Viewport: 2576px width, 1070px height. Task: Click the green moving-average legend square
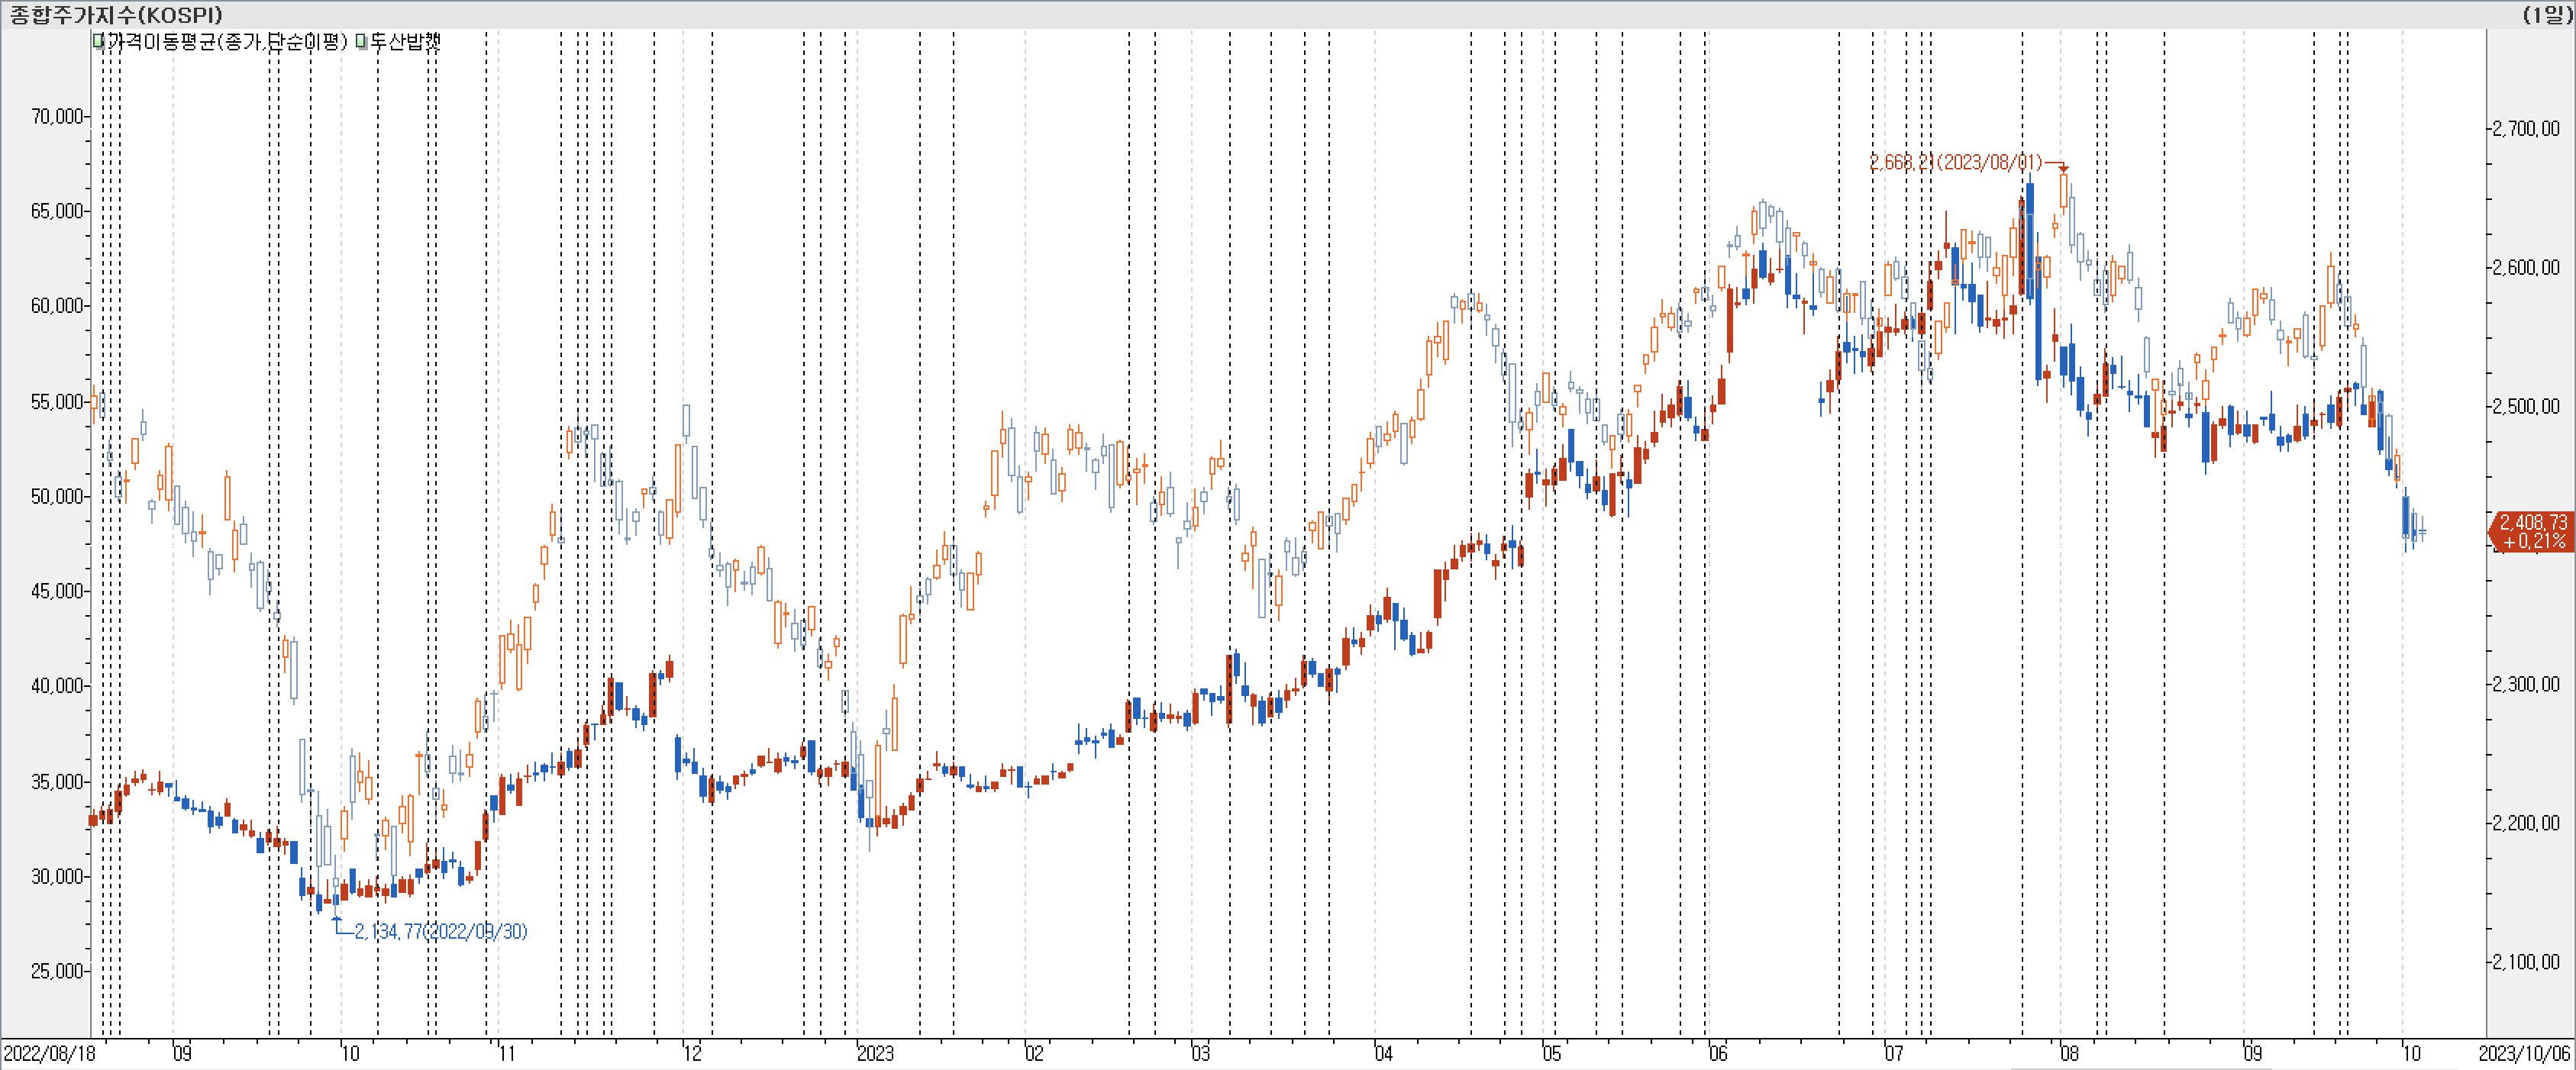[98, 42]
